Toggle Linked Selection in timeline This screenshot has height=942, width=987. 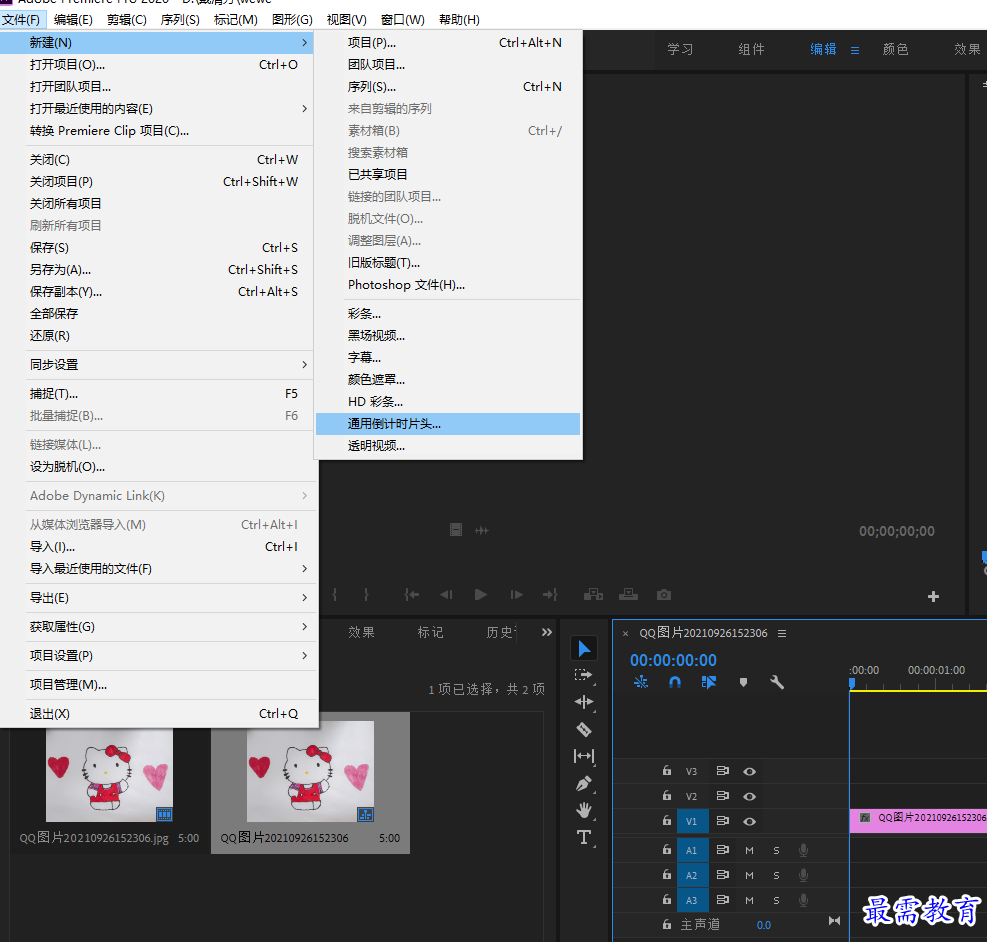point(709,682)
